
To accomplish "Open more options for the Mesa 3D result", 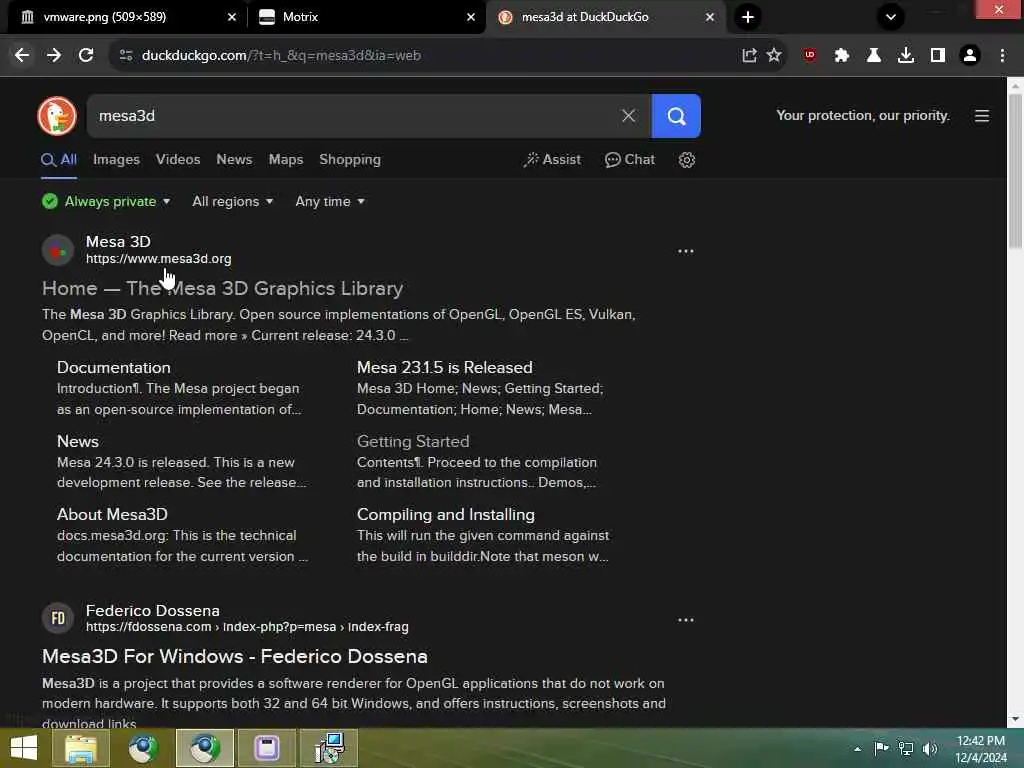I will tap(686, 251).
